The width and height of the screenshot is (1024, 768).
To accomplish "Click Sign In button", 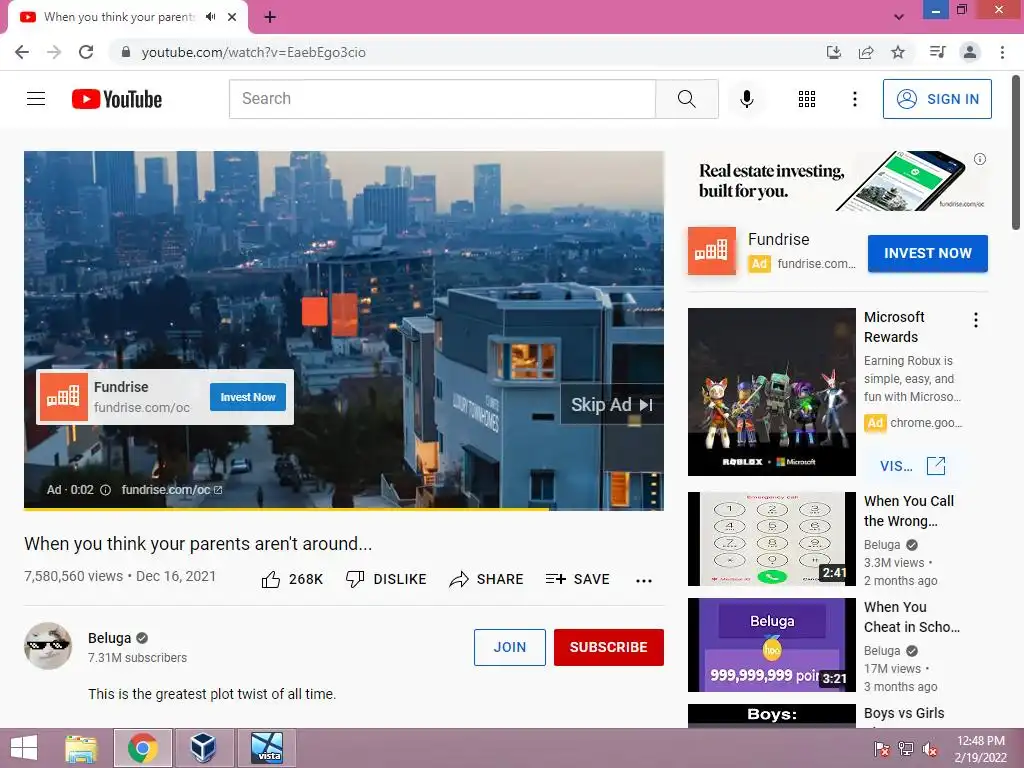I will (x=937, y=99).
